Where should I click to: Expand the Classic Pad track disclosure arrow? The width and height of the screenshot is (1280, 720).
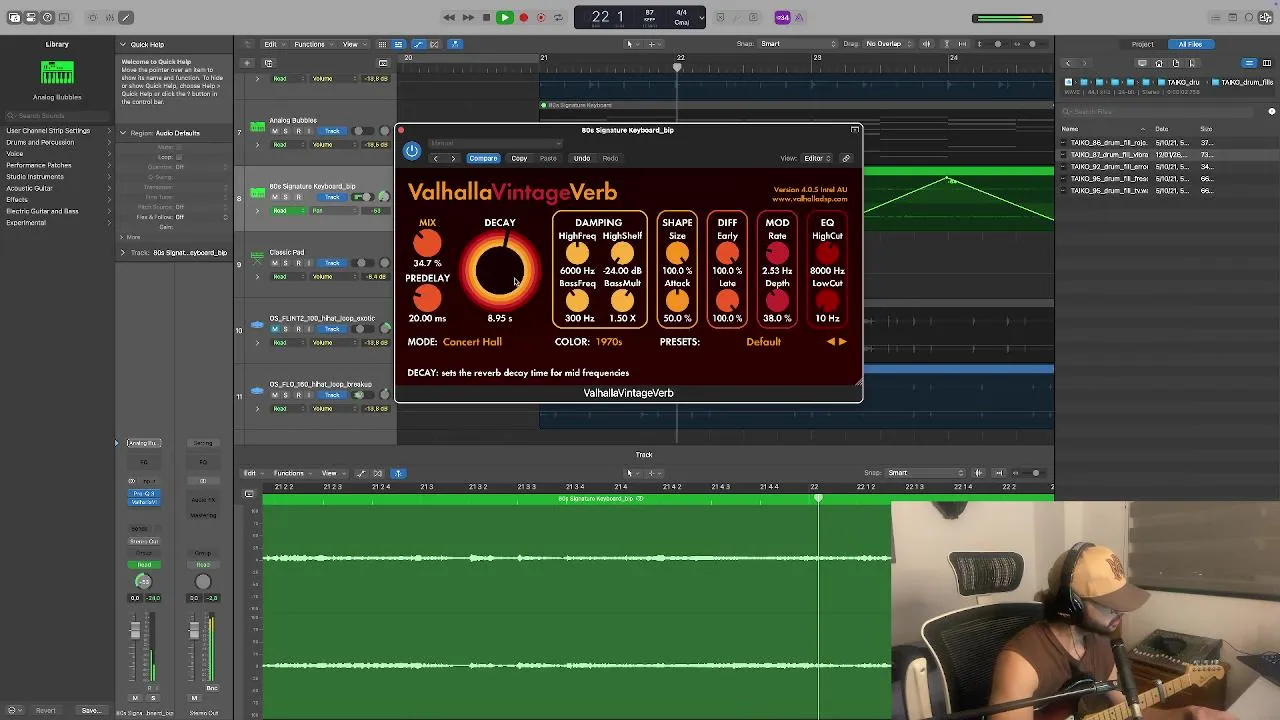click(257, 277)
